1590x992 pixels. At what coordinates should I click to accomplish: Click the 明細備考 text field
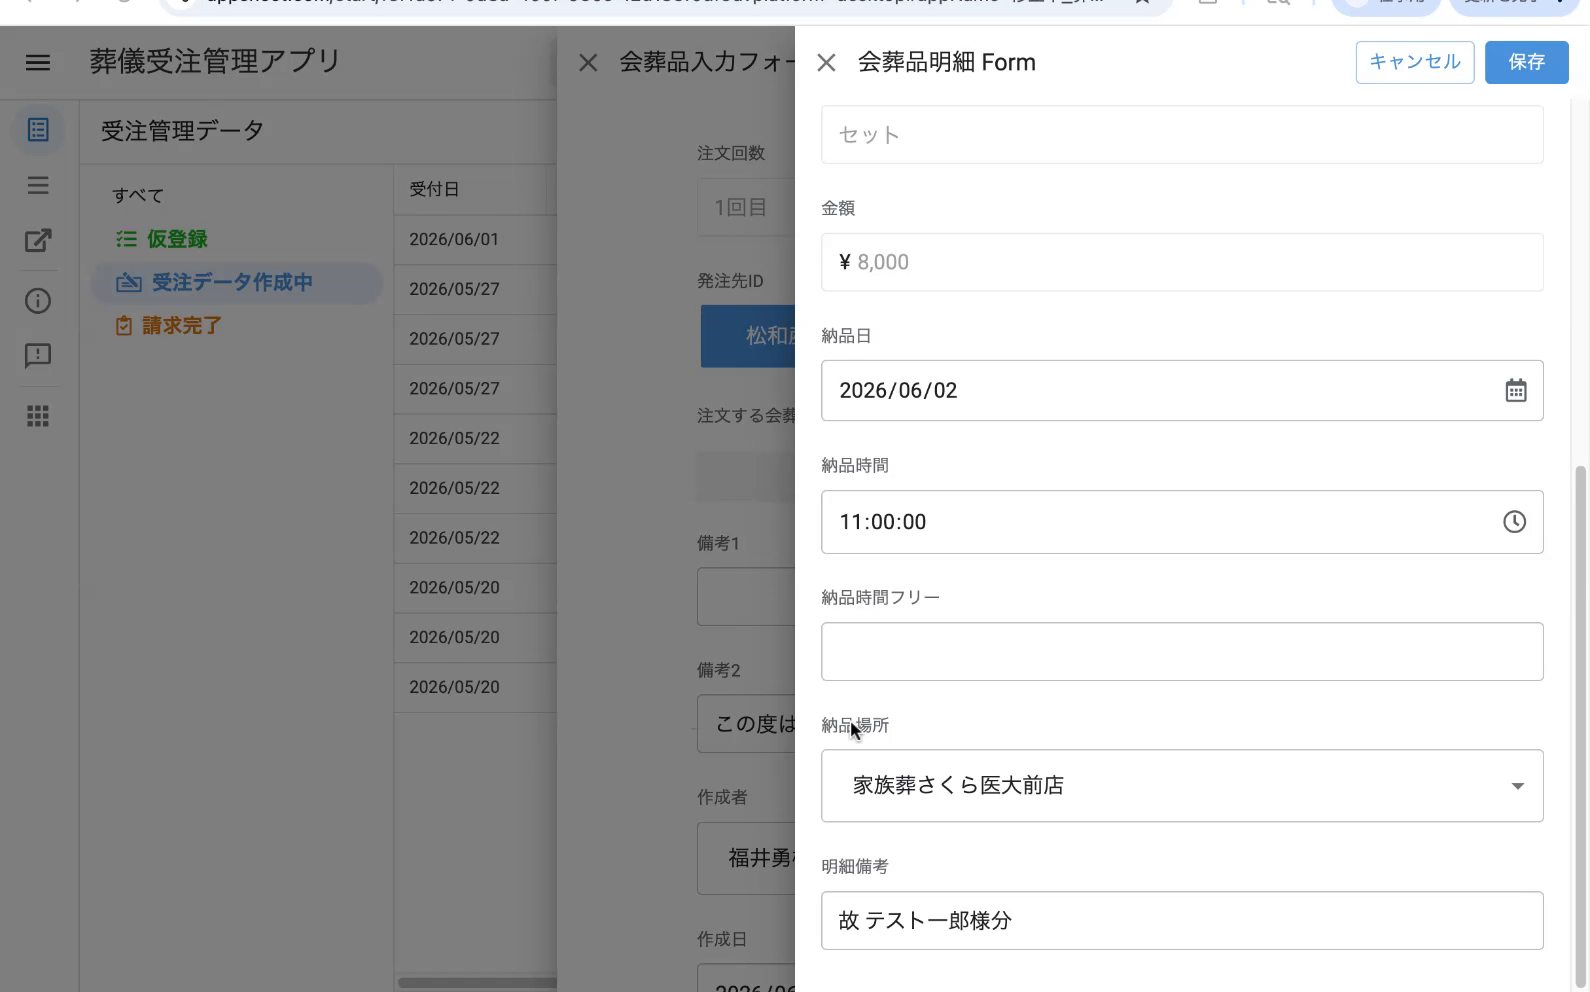pos(1182,920)
